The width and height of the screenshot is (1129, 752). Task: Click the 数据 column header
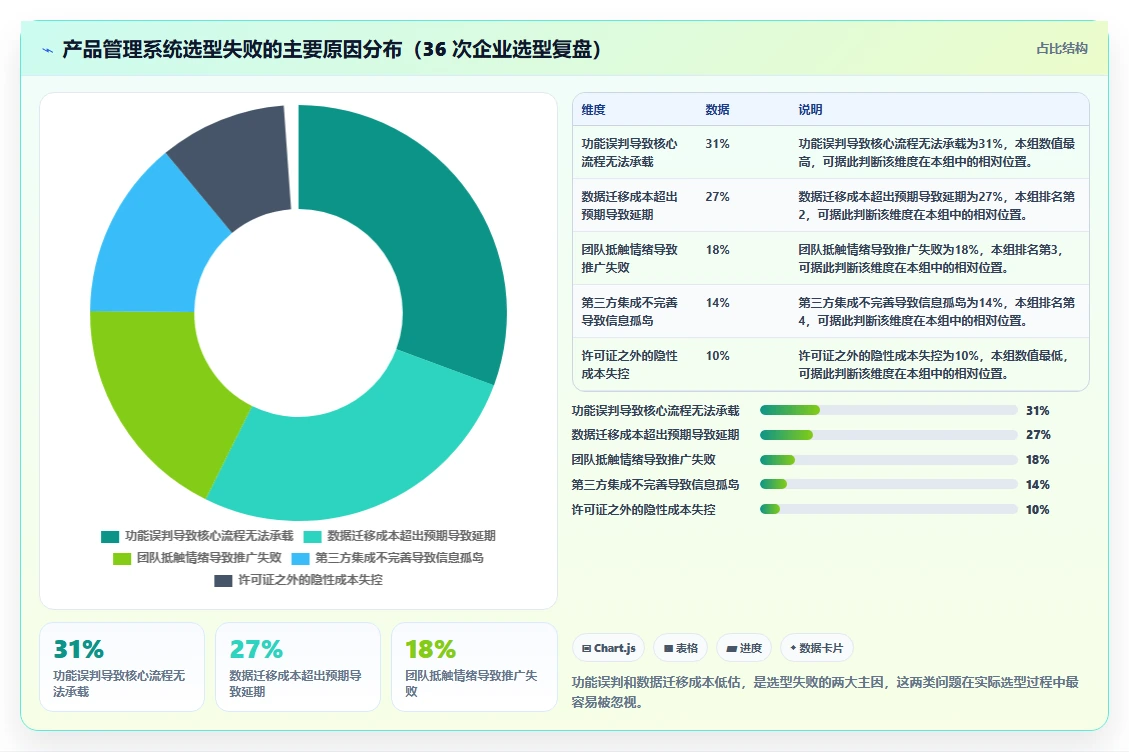pos(717,109)
